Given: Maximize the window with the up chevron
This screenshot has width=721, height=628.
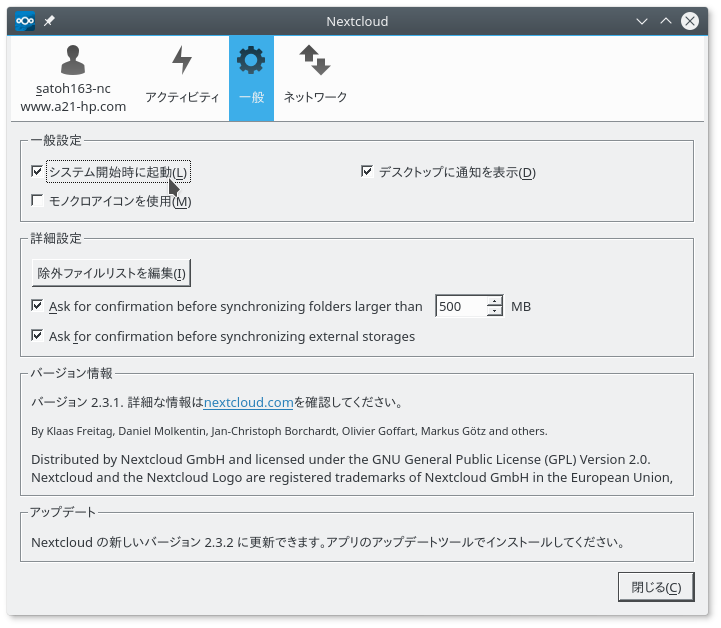Looking at the screenshot, I should (x=666, y=21).
